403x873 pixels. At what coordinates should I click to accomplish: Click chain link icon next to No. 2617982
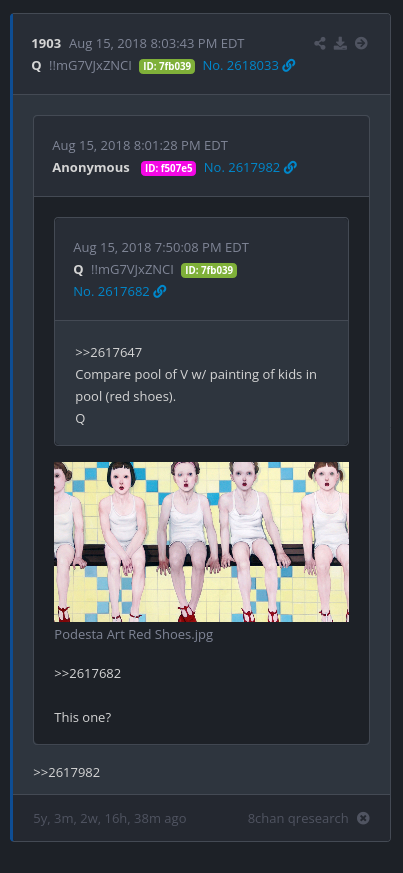[290, 168]
